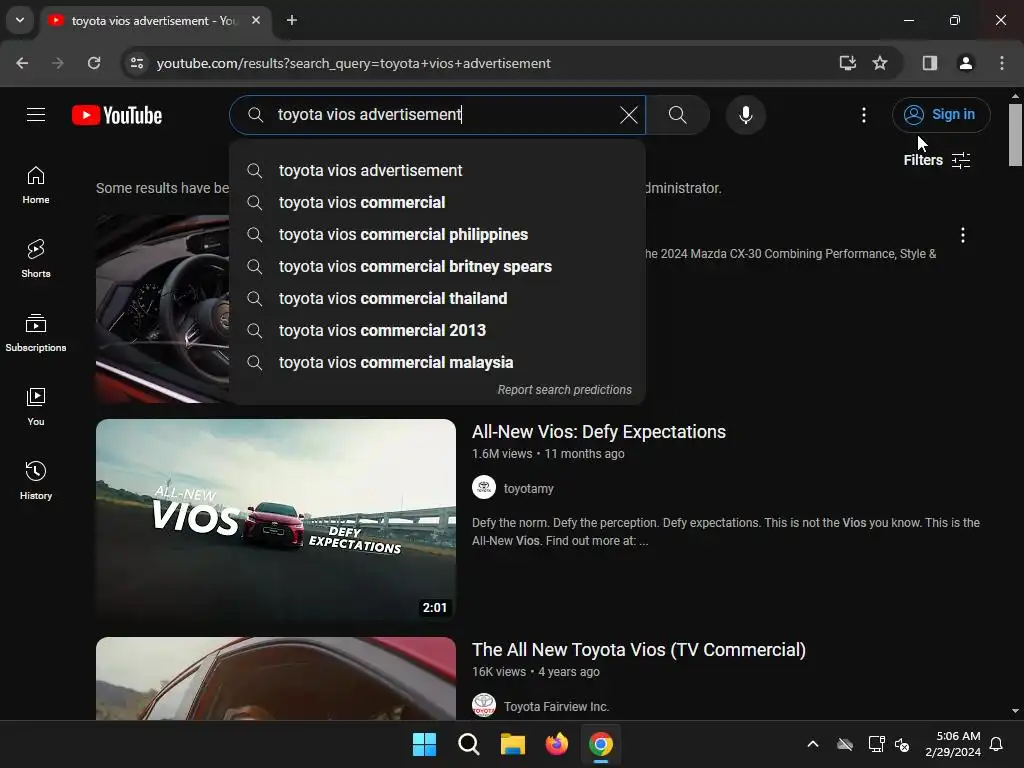
Task: Open the toyotamy channel name
Action: pyautogui.click(x=528, y=488)
